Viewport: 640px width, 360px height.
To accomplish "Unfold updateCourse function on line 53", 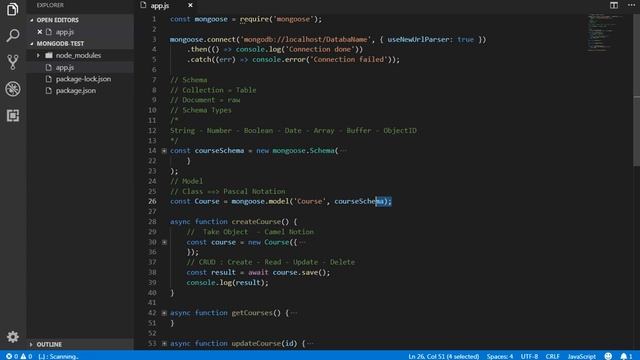I will click(164, 343).
